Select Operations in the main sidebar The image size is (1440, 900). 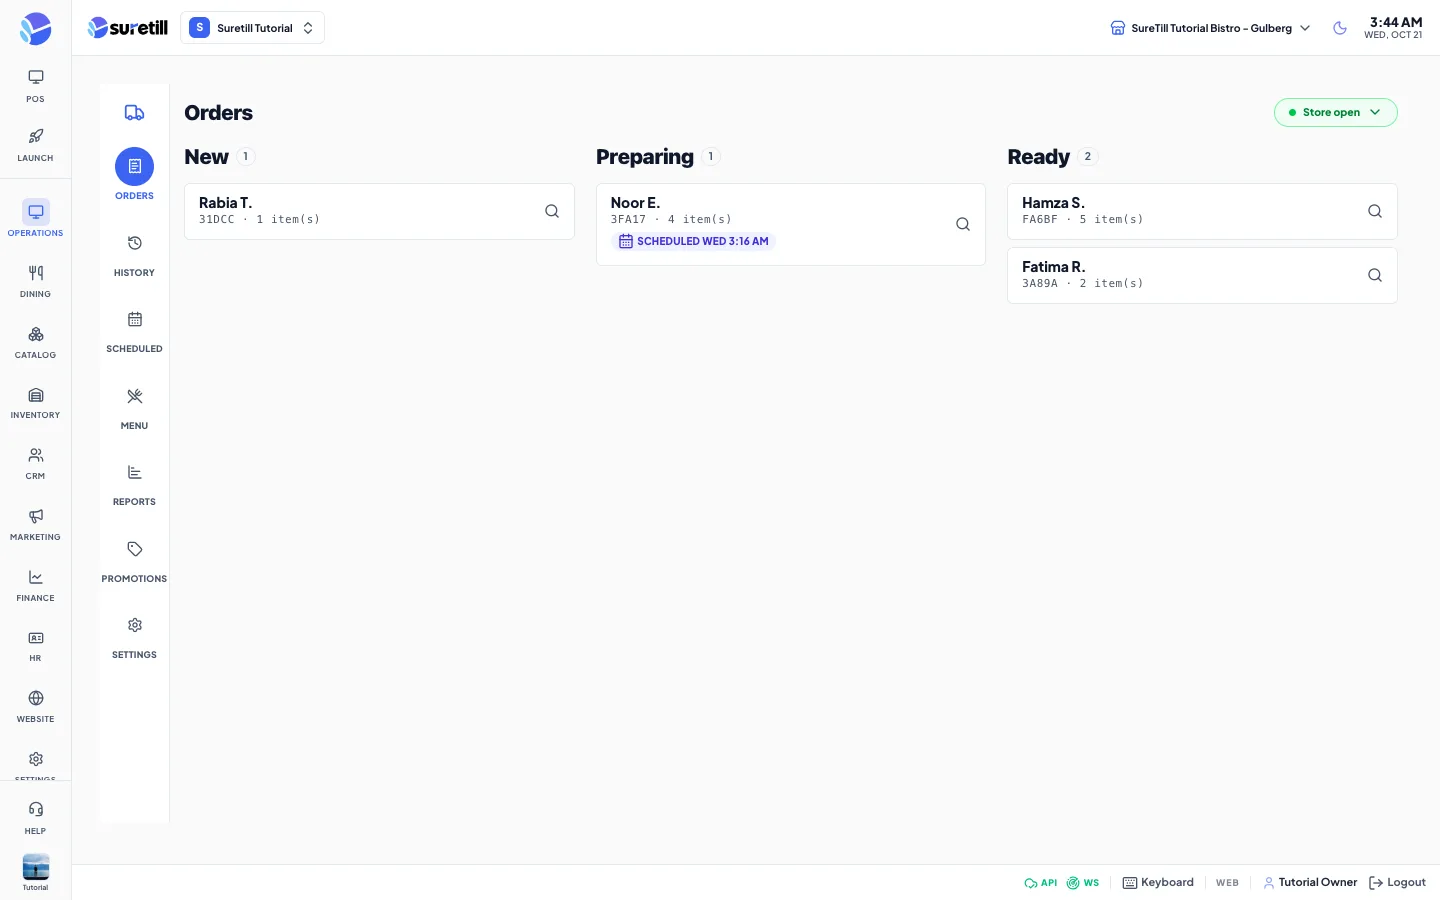35,218
